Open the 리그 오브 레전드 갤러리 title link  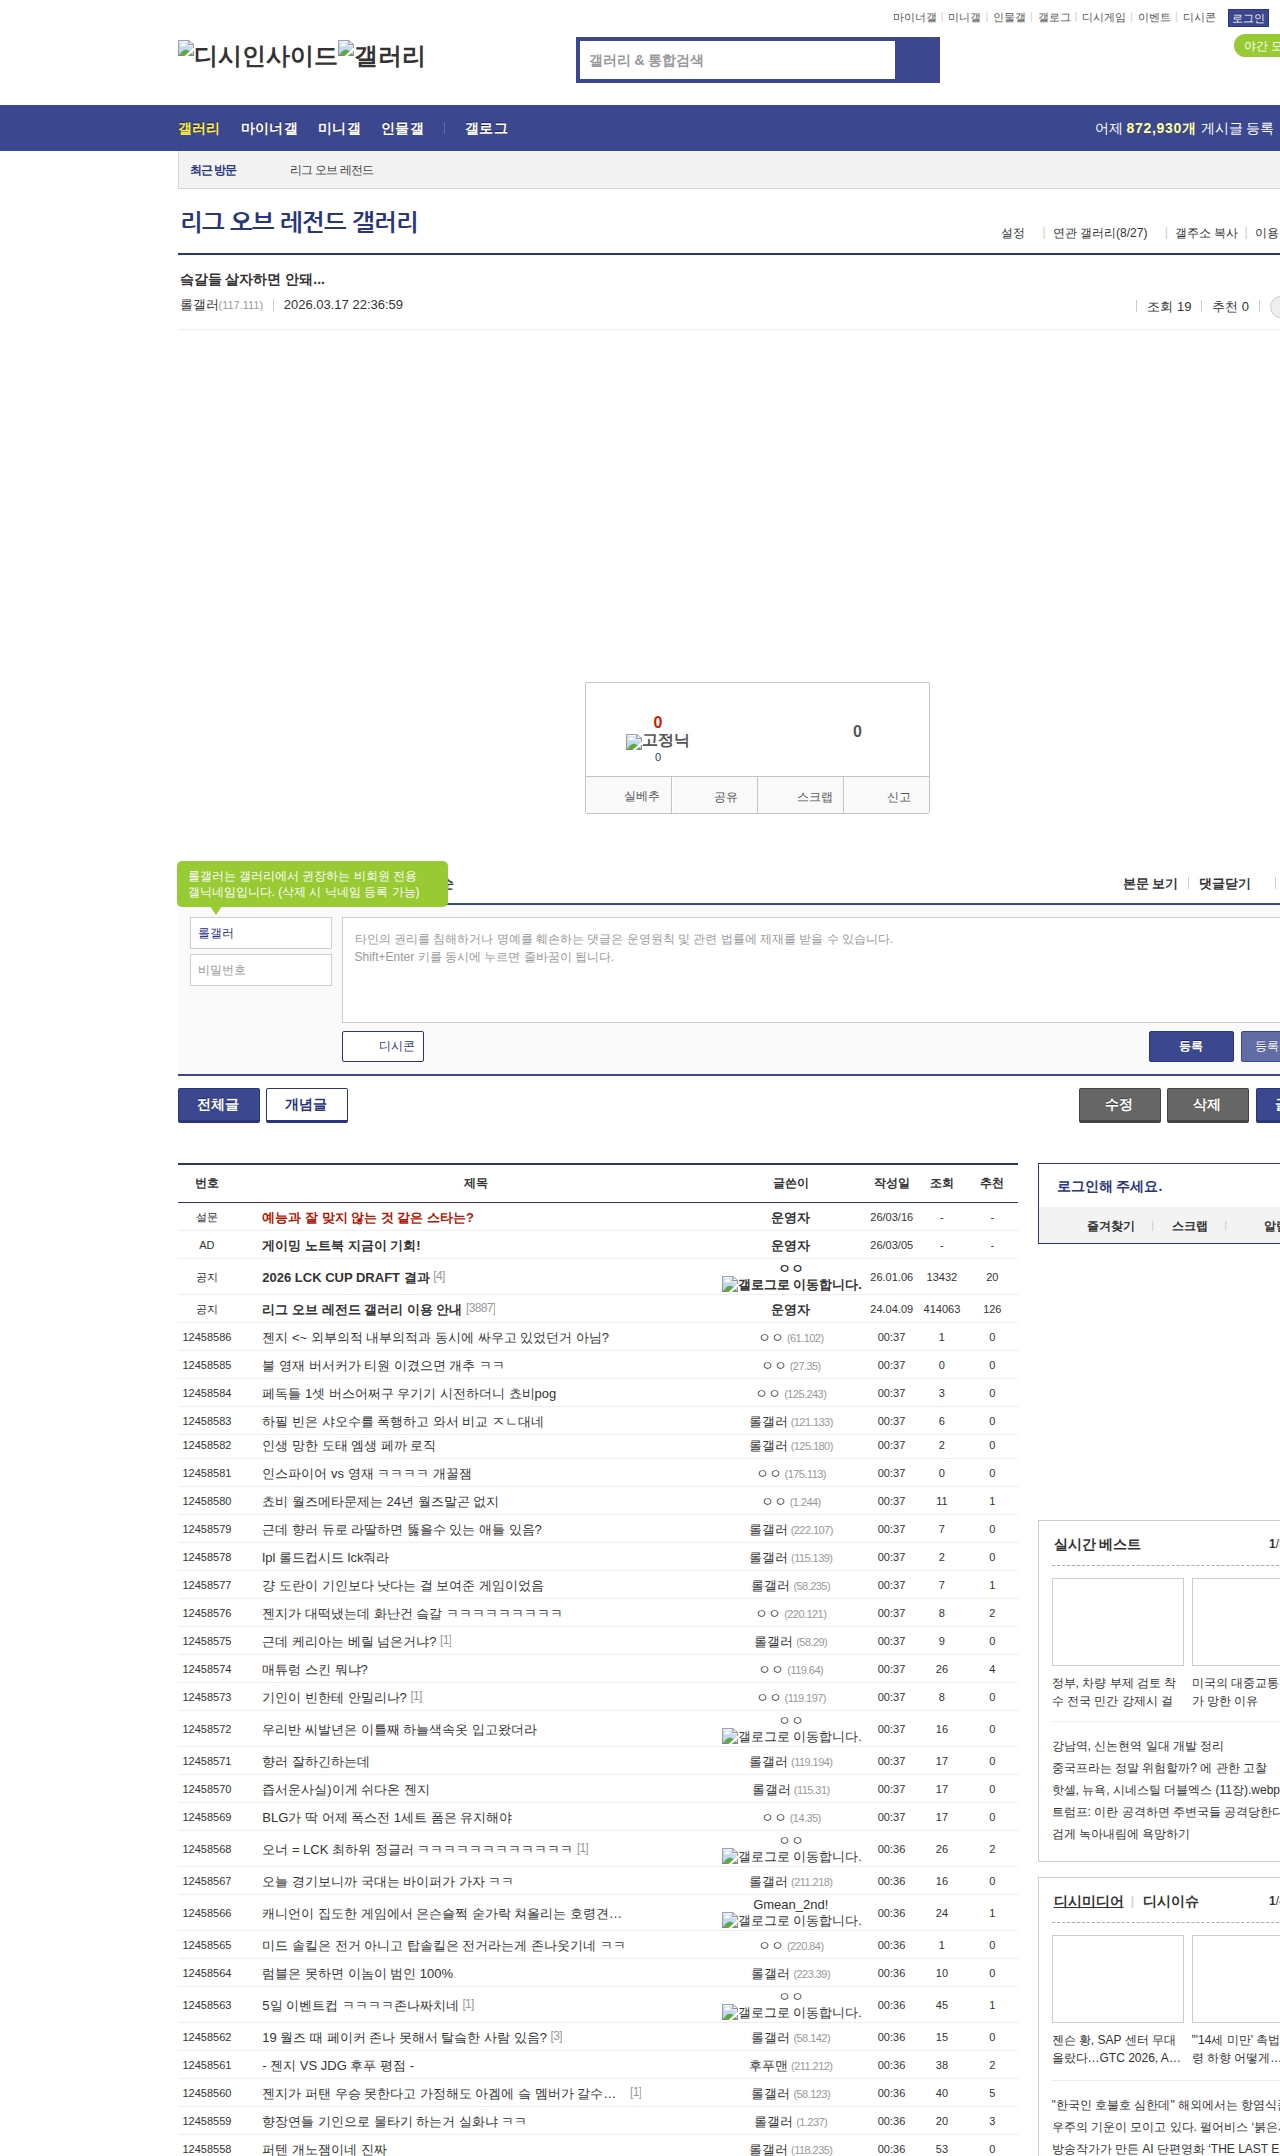click(x=299, y=221)
